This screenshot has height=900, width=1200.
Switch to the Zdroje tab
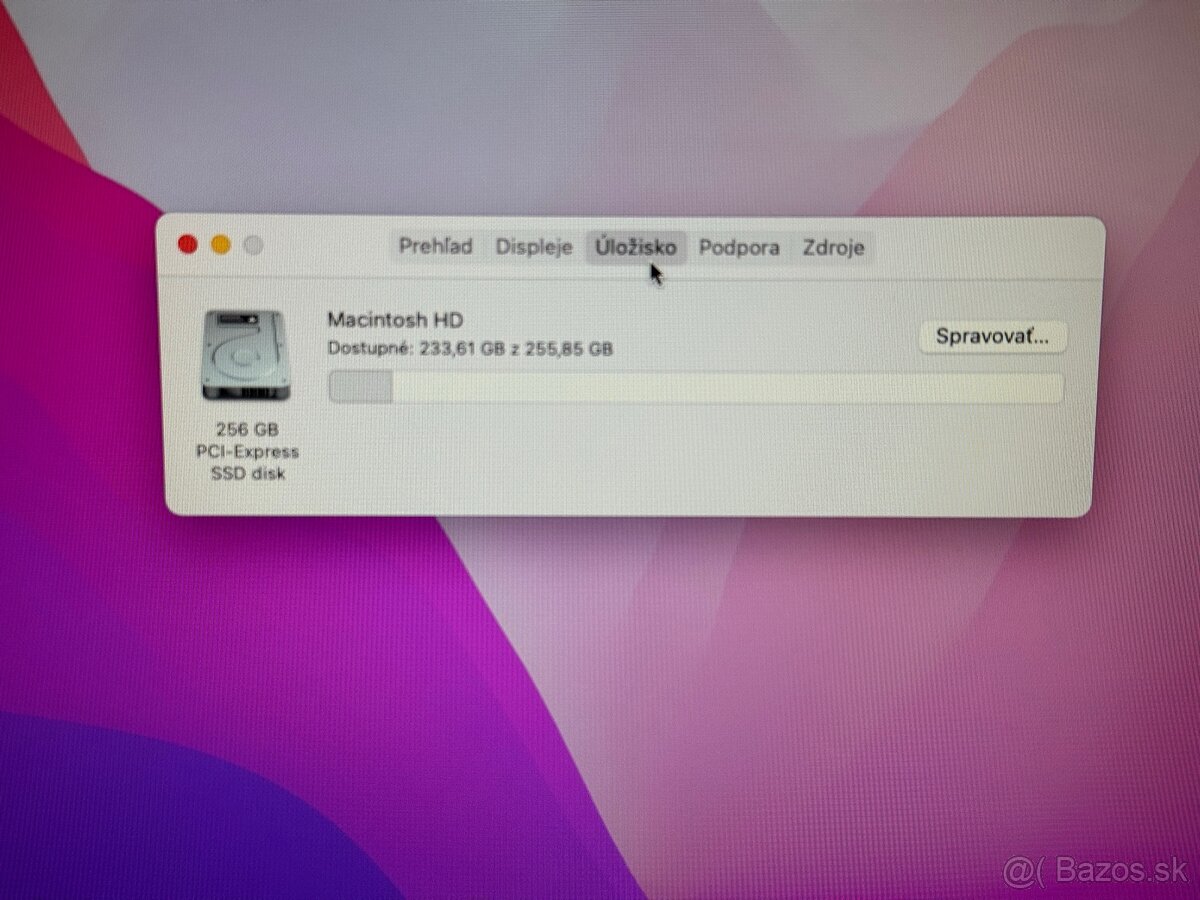pyautogui.click(x=832, y=247)
